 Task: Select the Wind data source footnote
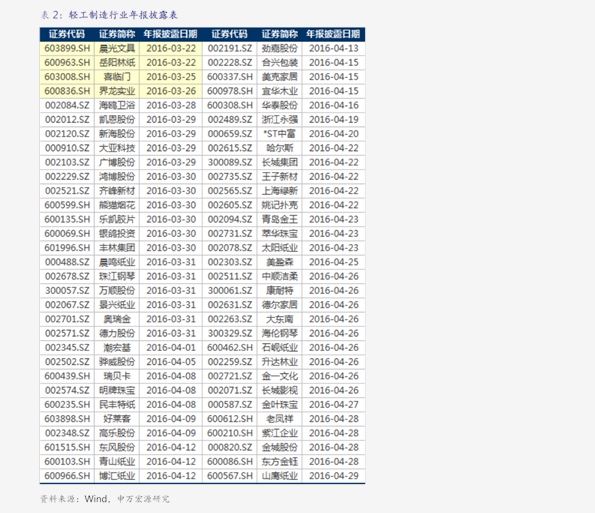105,499
